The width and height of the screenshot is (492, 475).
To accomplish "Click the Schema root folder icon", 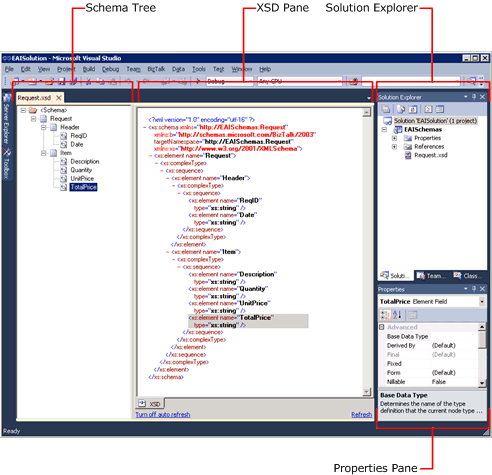I will pyautogui.click(x=33, y=110).
